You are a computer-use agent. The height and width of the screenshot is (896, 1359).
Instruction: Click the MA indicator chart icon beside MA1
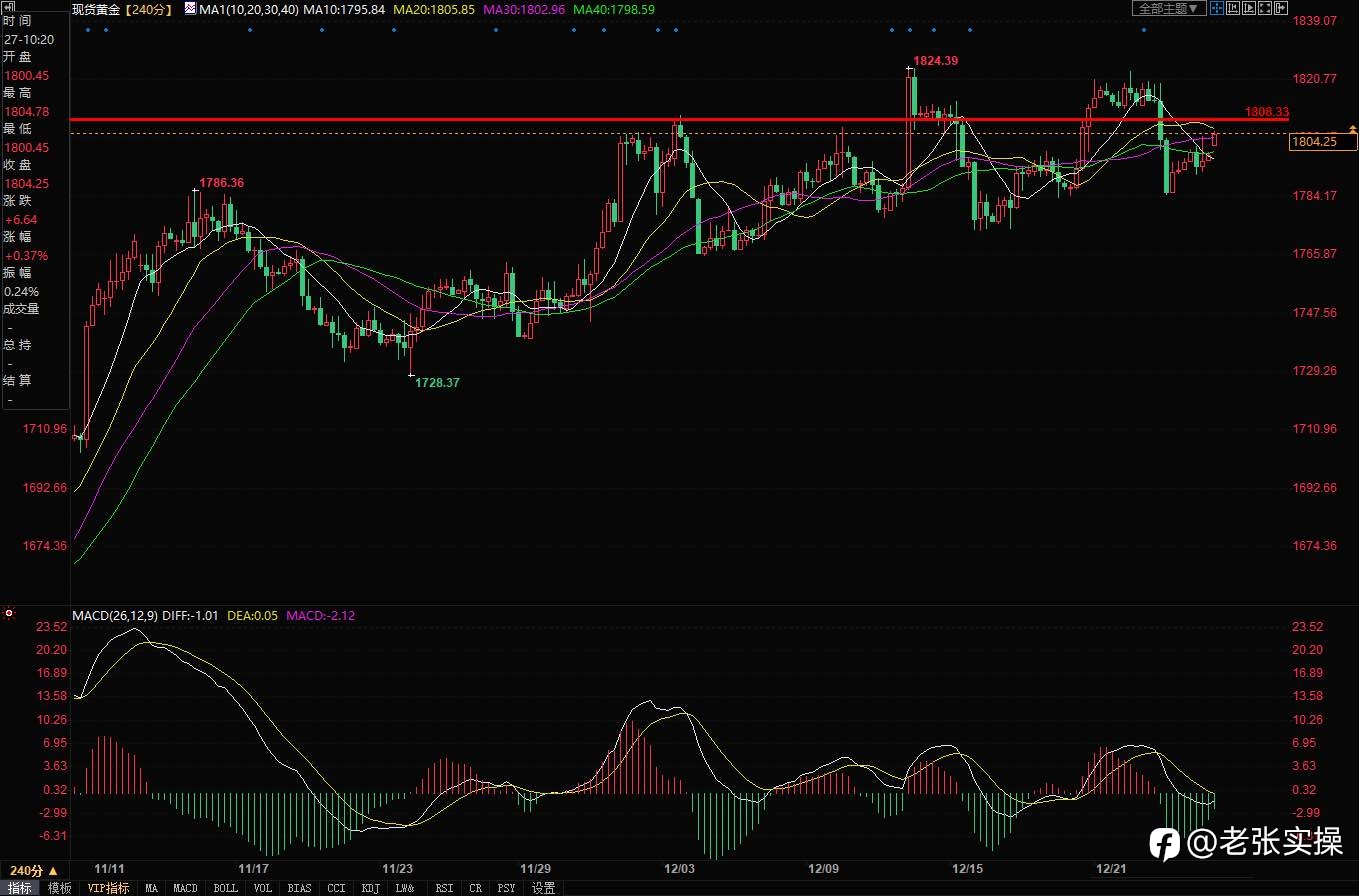click(x=190, y=9)
